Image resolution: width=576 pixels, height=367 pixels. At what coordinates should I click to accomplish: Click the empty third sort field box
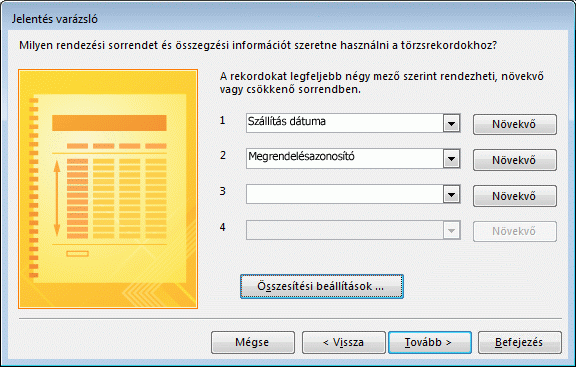(x=353, y=194)
